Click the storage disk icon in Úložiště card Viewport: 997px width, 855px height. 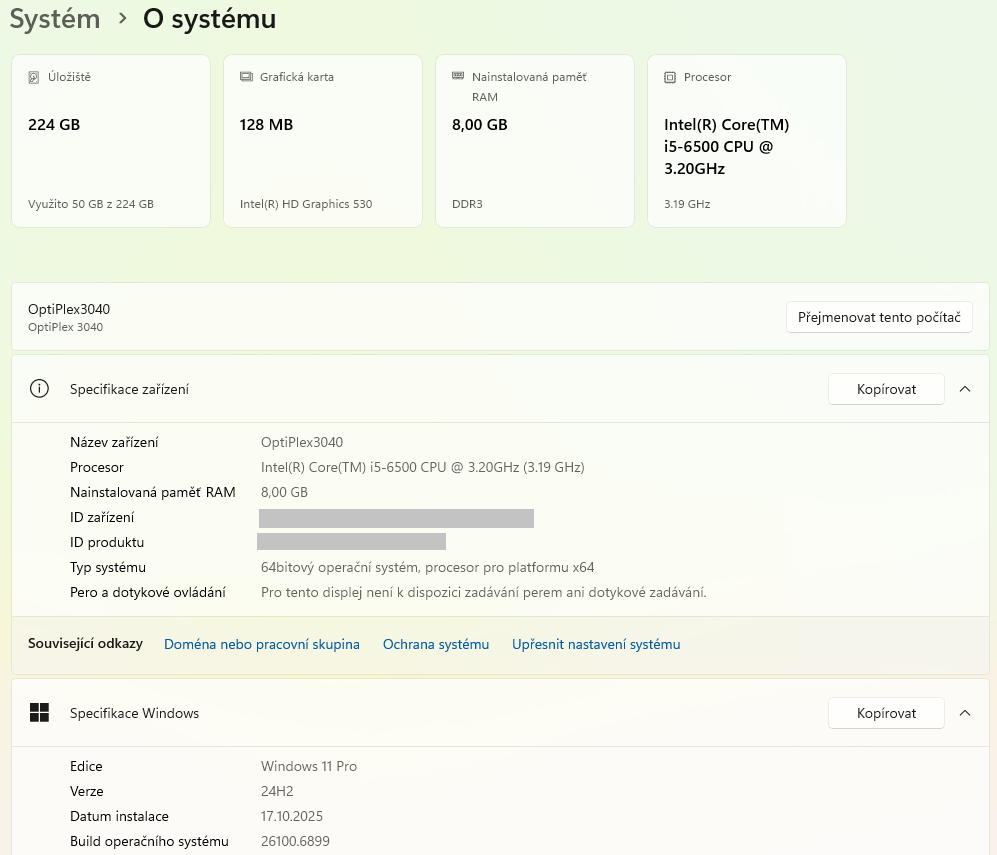pos(34,77)
